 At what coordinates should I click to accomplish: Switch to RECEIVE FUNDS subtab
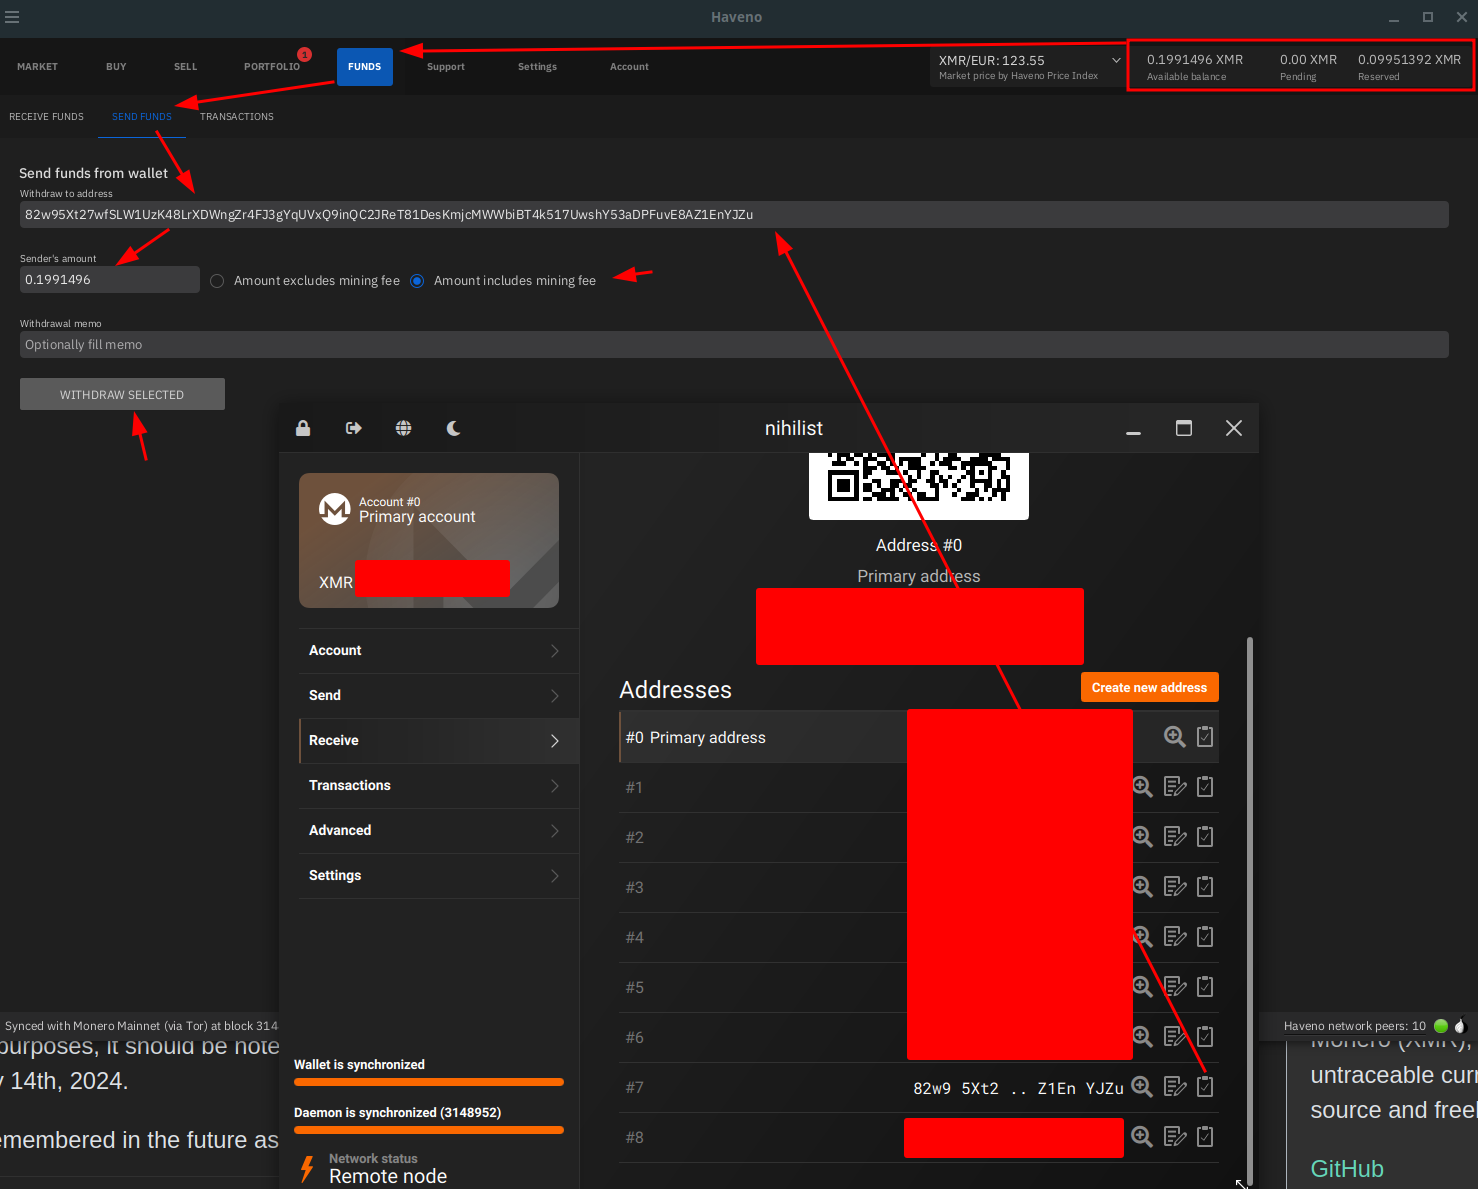click(46, 117)
